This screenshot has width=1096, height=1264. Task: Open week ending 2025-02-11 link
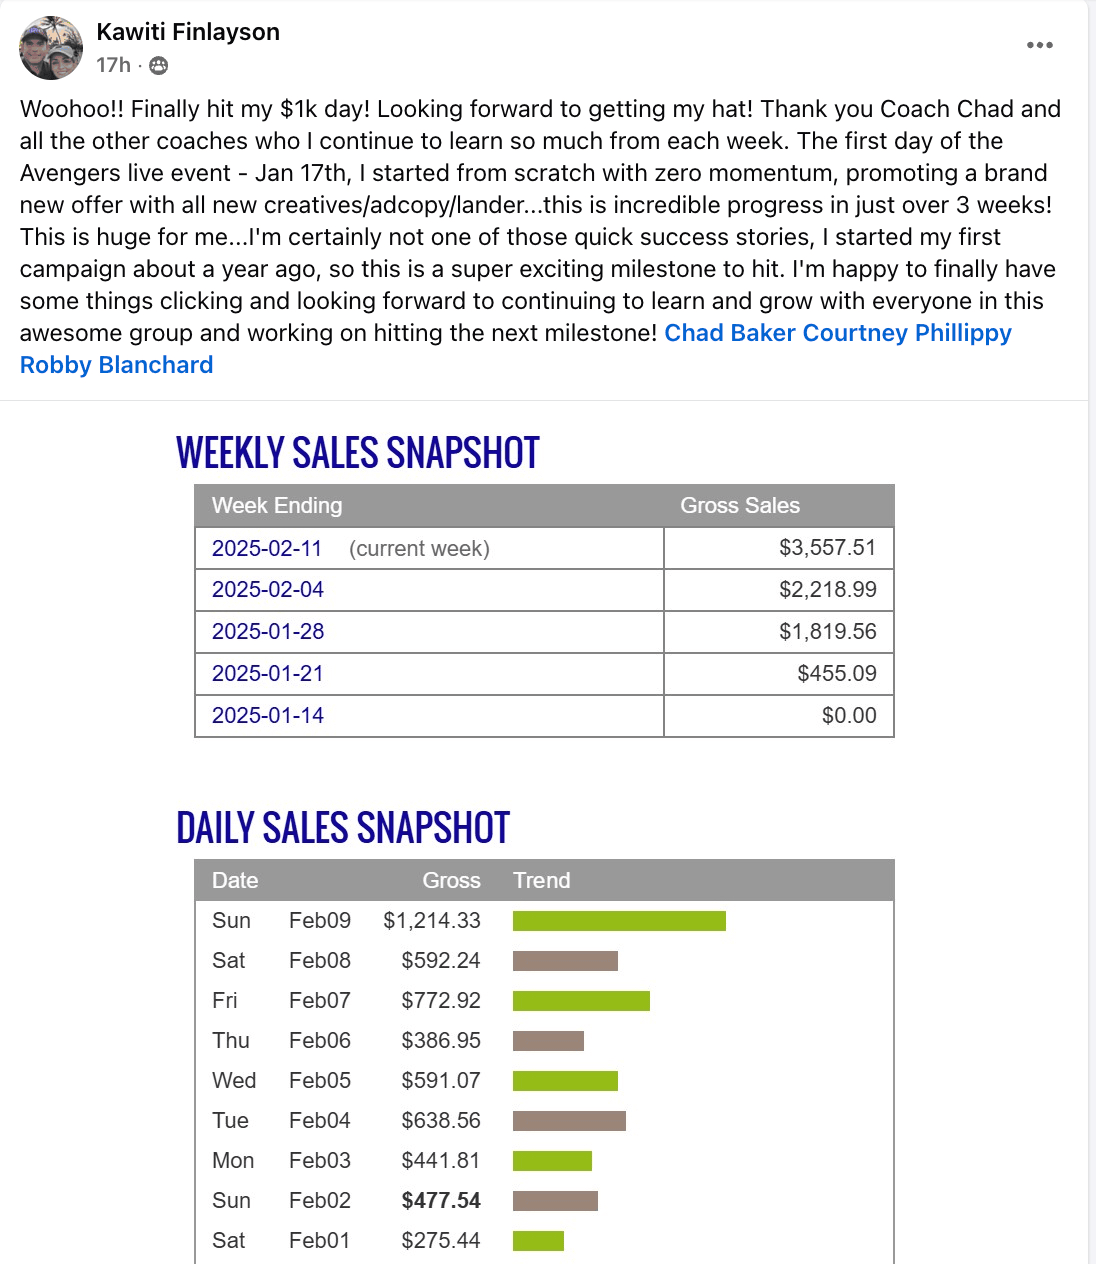(267, 548)
